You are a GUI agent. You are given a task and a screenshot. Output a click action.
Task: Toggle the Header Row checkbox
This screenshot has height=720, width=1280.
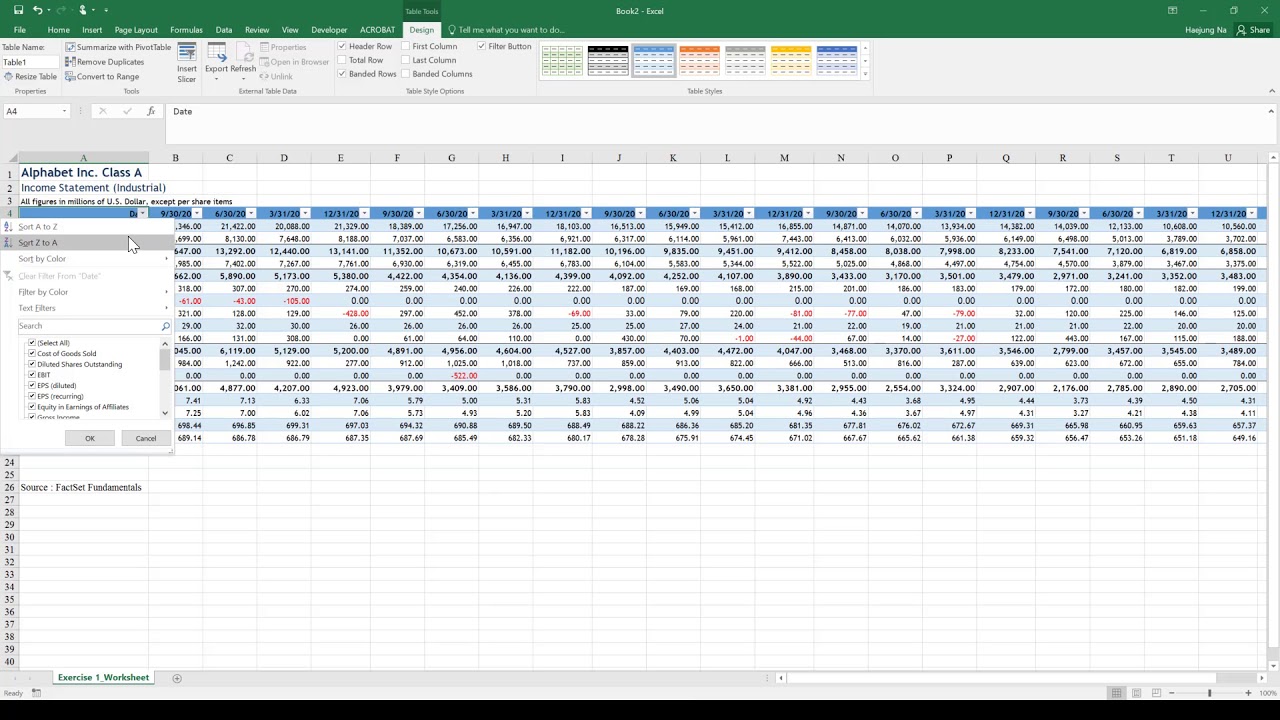coord(342,47)
